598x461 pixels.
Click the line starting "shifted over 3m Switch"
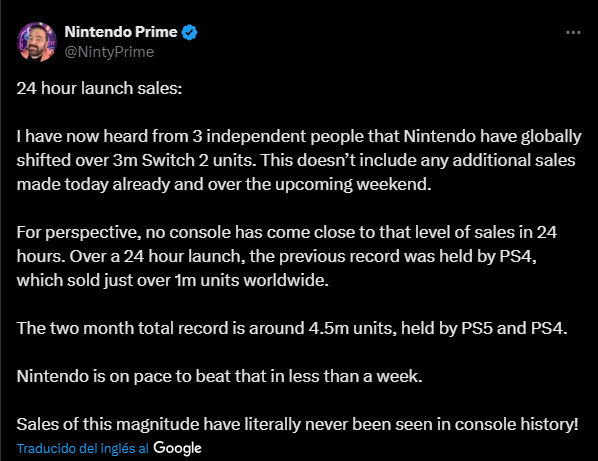tap(296, 161)
